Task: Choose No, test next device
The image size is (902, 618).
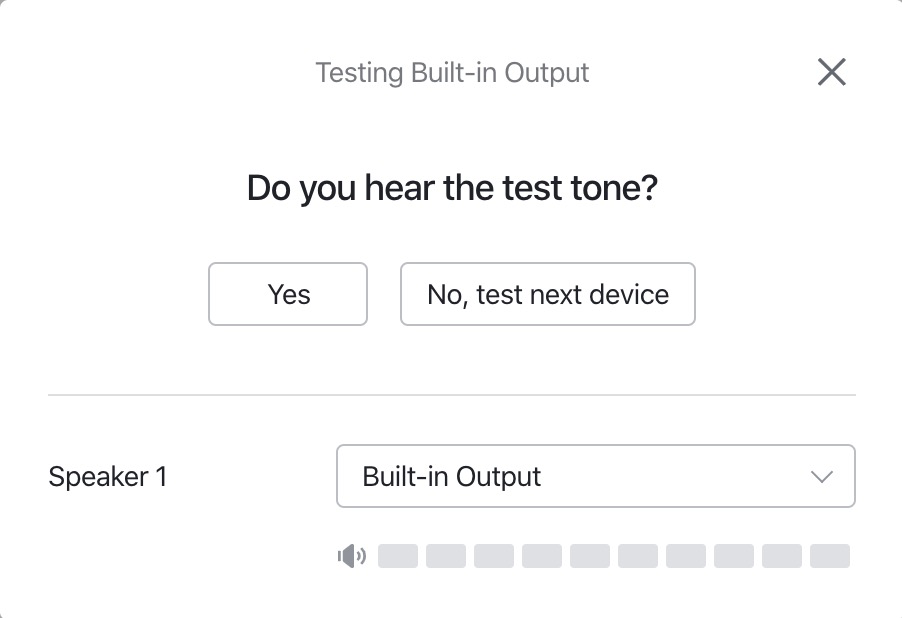Action: (x=547, y=294)
